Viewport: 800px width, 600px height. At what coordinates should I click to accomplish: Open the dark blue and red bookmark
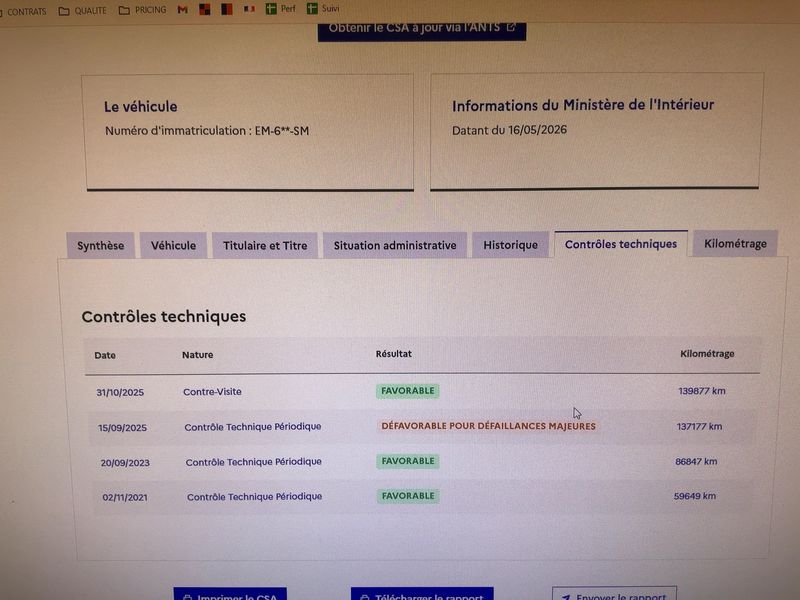point(227,9)
